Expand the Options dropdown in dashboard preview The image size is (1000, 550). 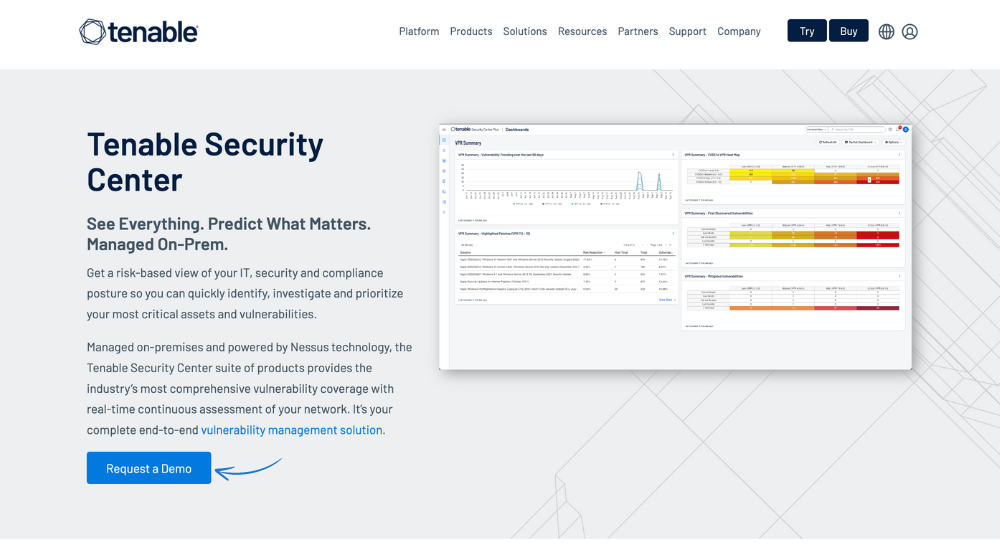(x=892, y=142)
